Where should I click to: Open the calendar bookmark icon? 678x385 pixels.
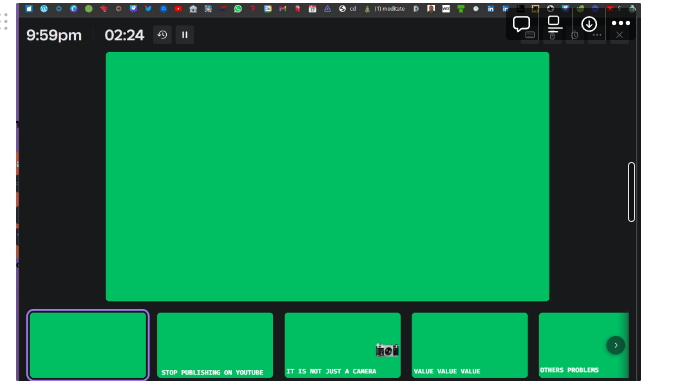312,9
